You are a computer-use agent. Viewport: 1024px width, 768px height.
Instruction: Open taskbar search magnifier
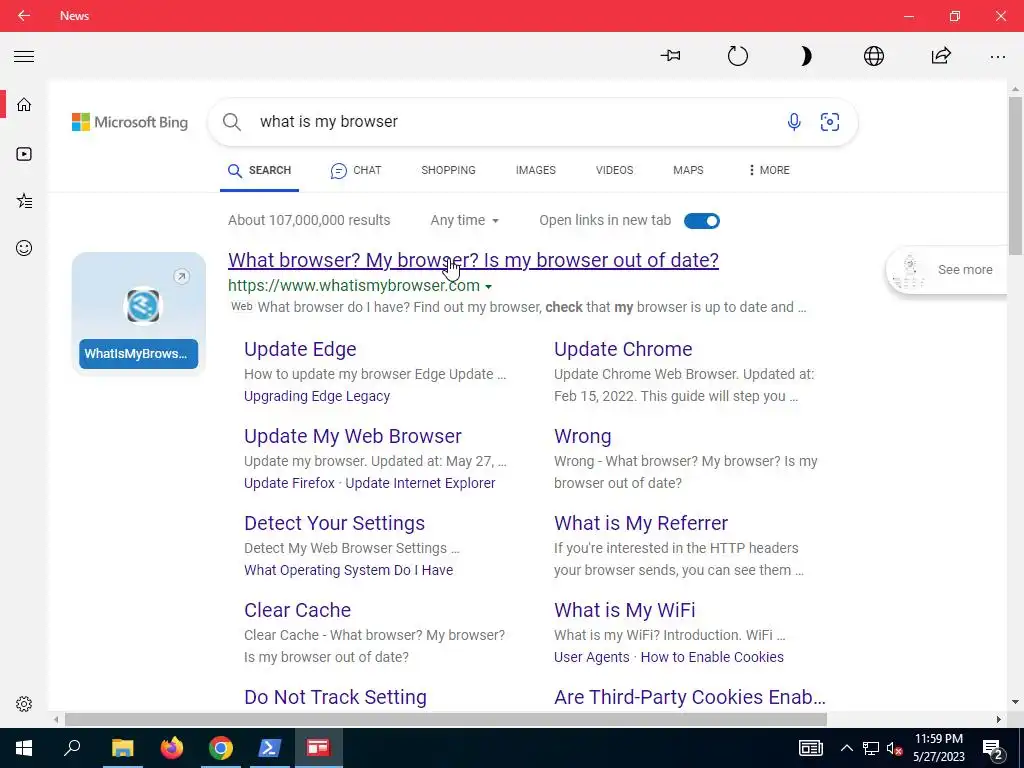72,748
